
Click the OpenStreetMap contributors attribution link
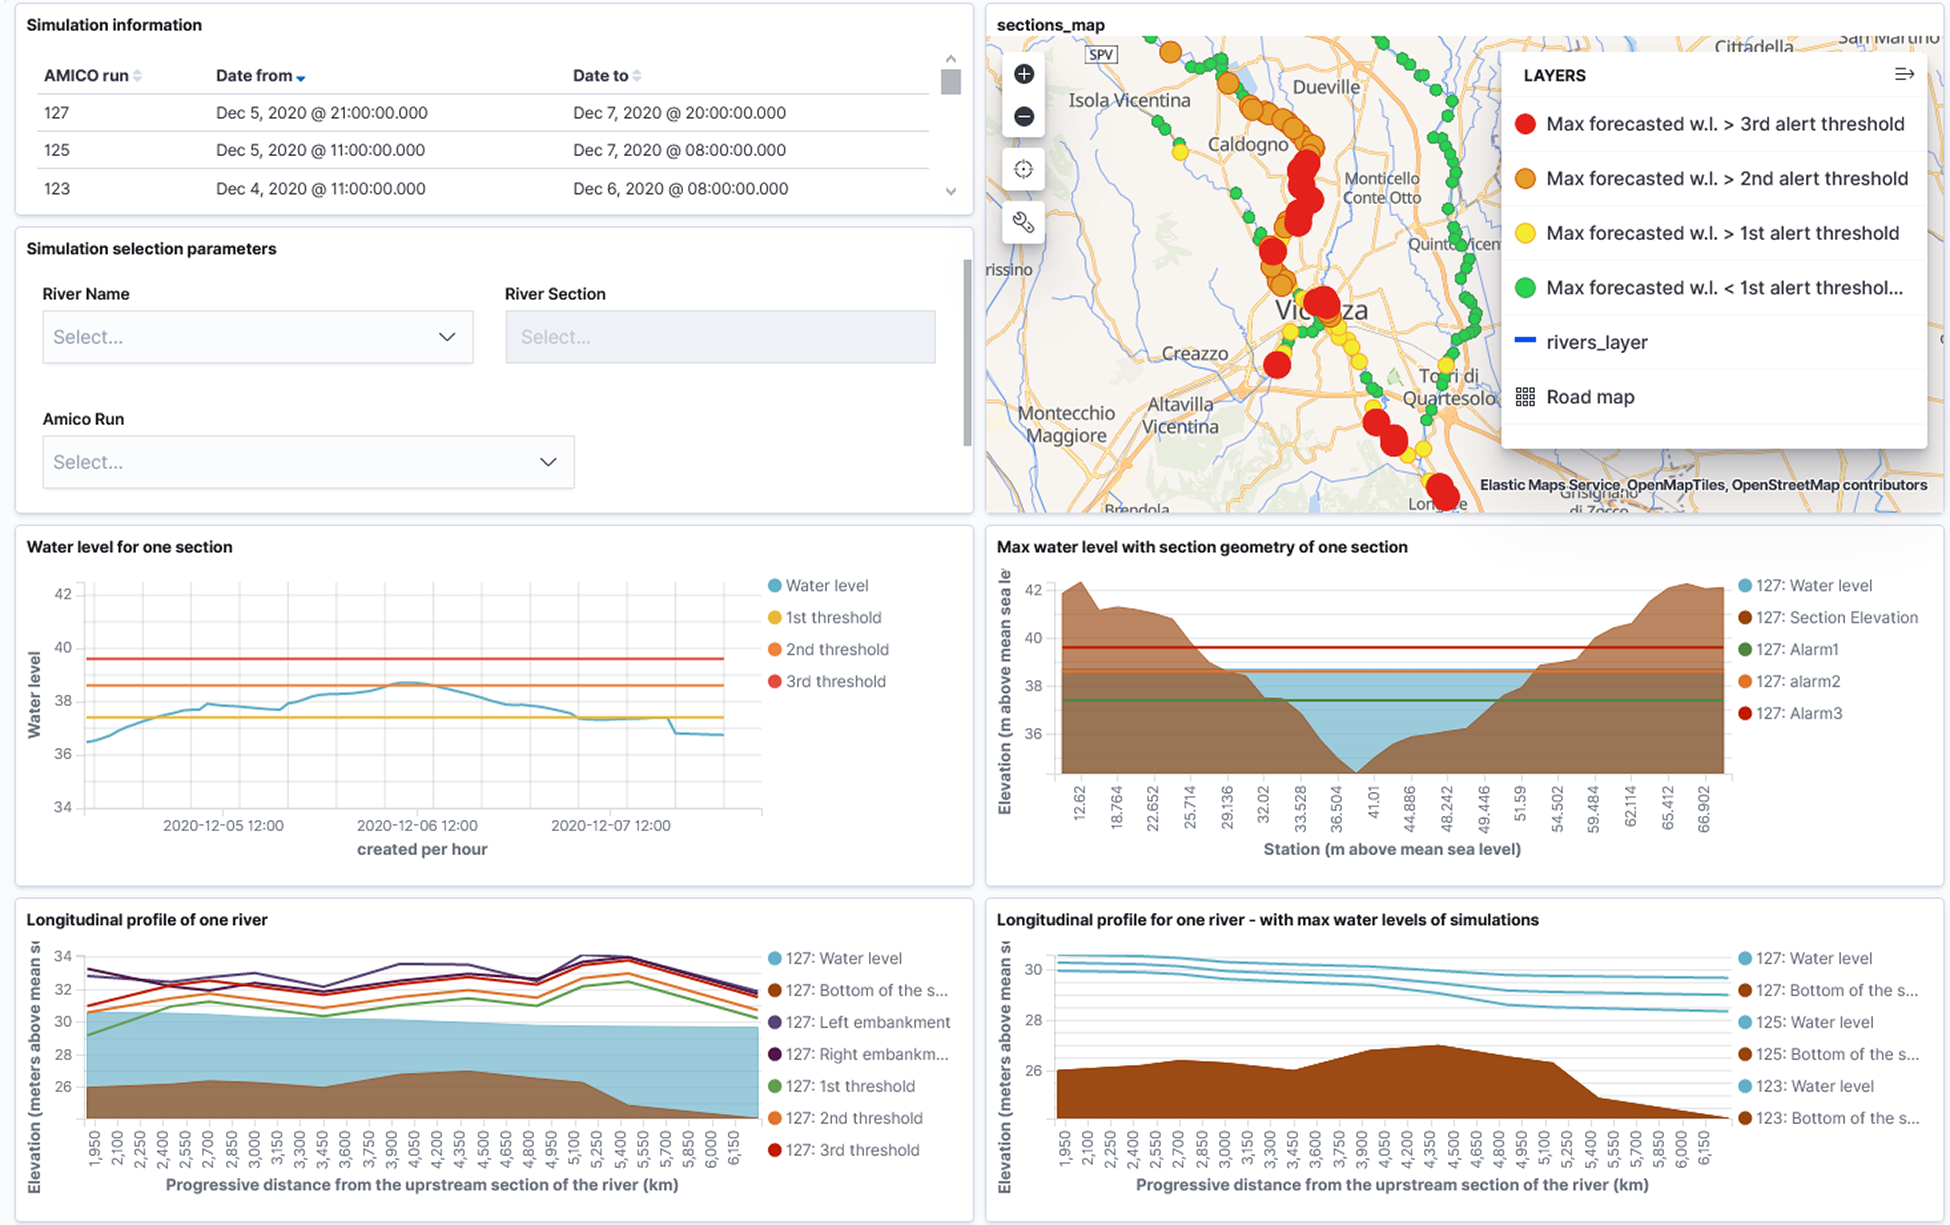[x=1829, y=485]
